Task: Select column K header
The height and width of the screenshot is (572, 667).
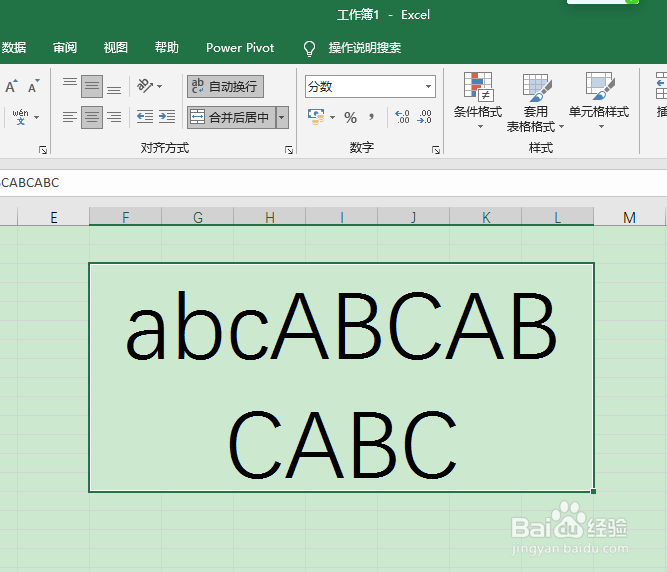Action: [485, 217]
